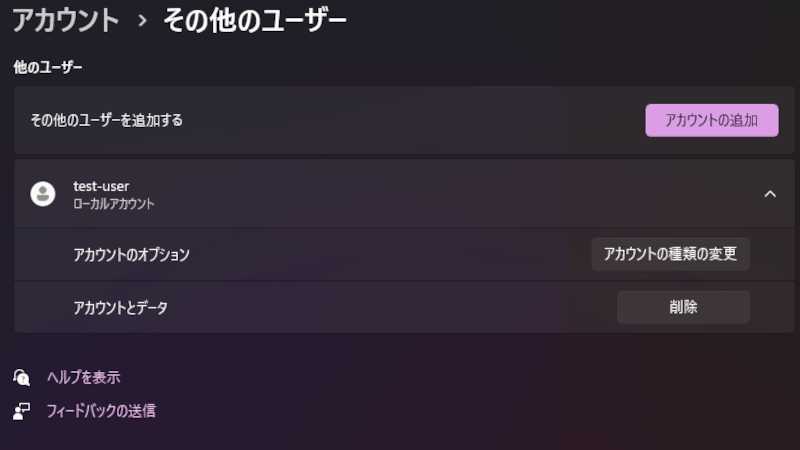Click the test-user avatar icon

43,194
